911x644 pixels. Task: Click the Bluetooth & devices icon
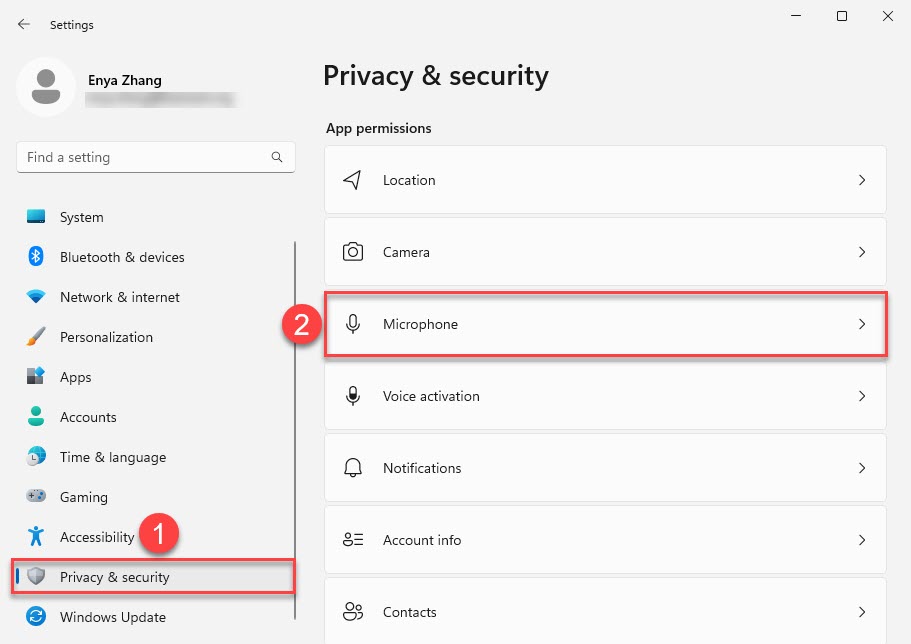coord(36,257)
